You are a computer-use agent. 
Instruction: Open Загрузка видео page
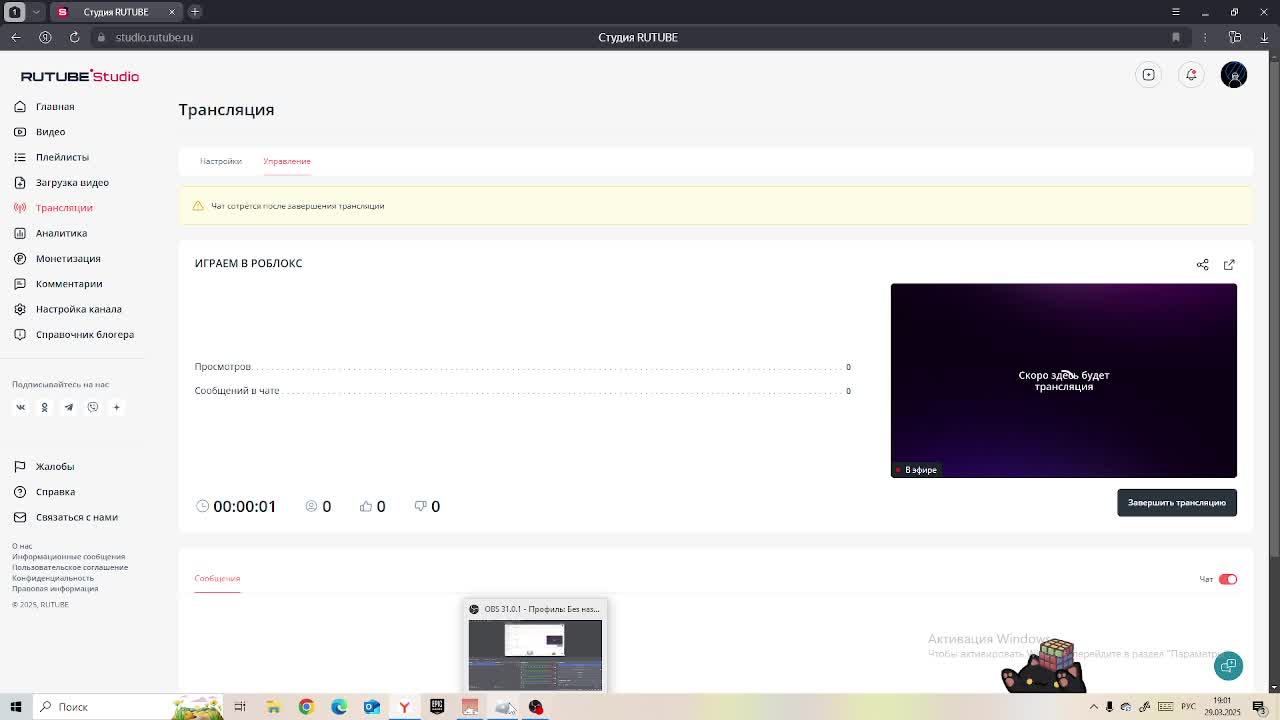(x=61, y=182)
